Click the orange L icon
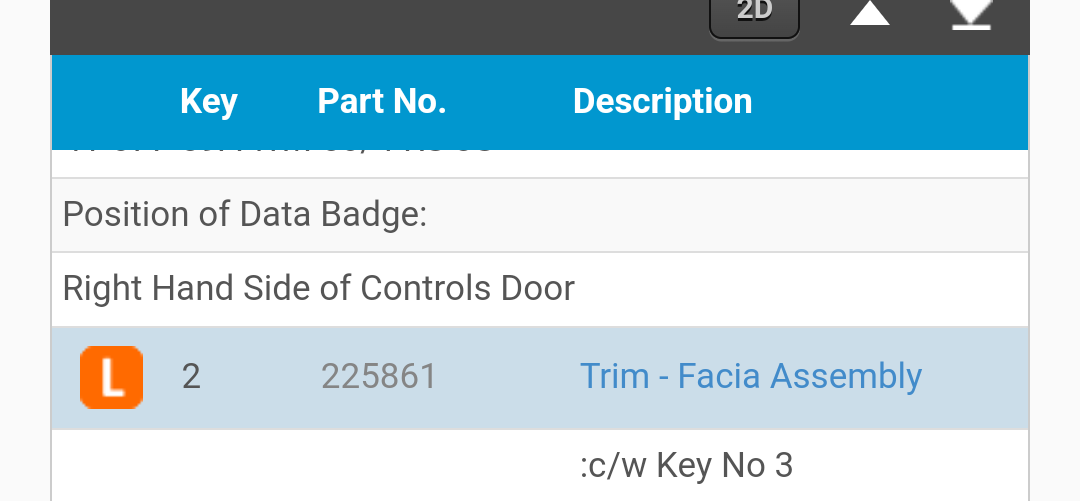 (111, 377)
